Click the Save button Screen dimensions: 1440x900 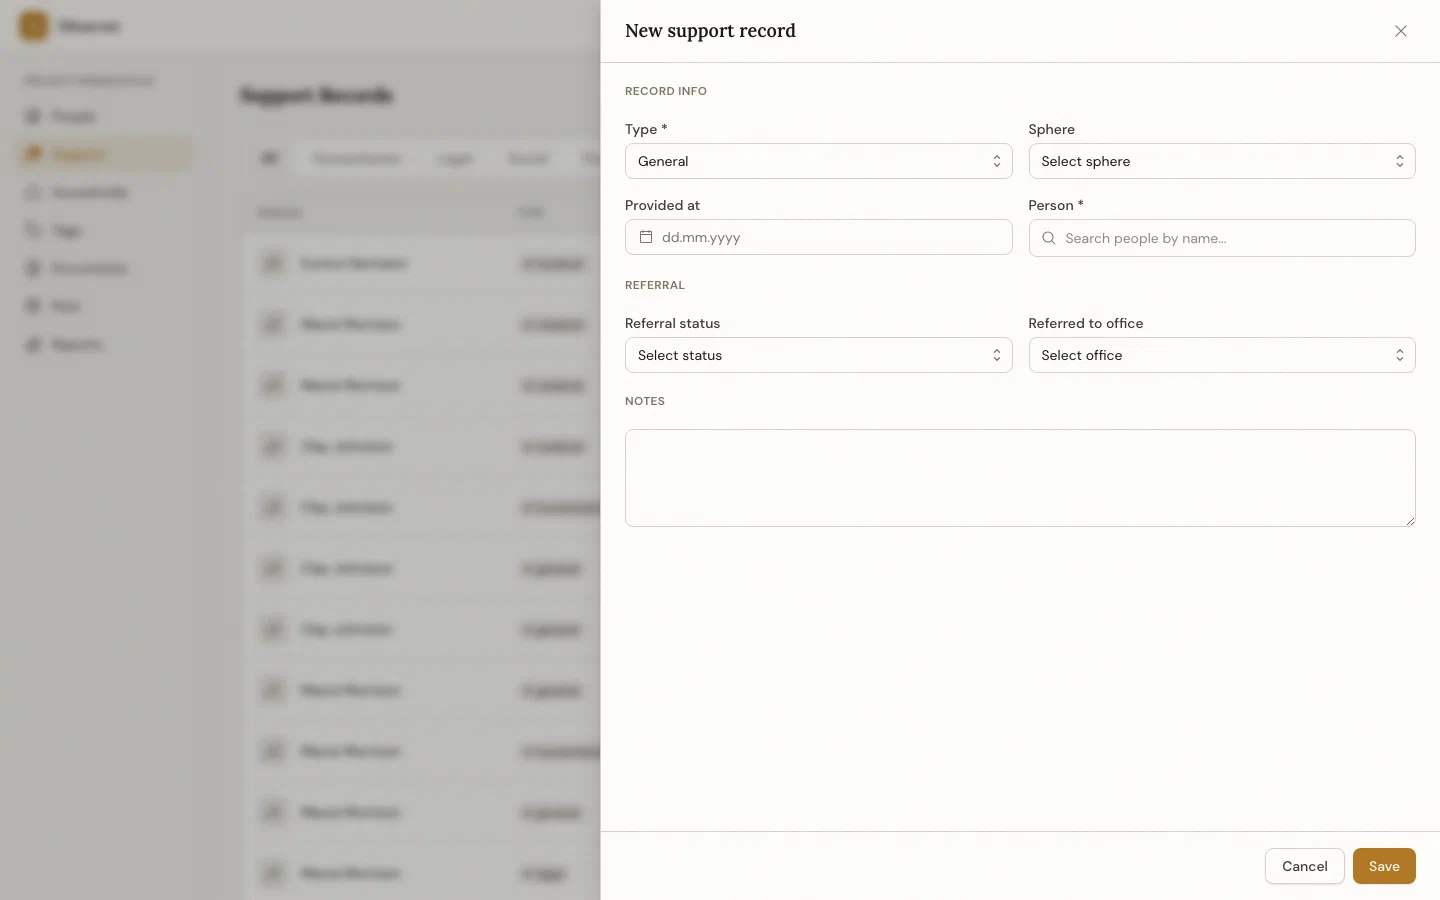point(1384,866)
